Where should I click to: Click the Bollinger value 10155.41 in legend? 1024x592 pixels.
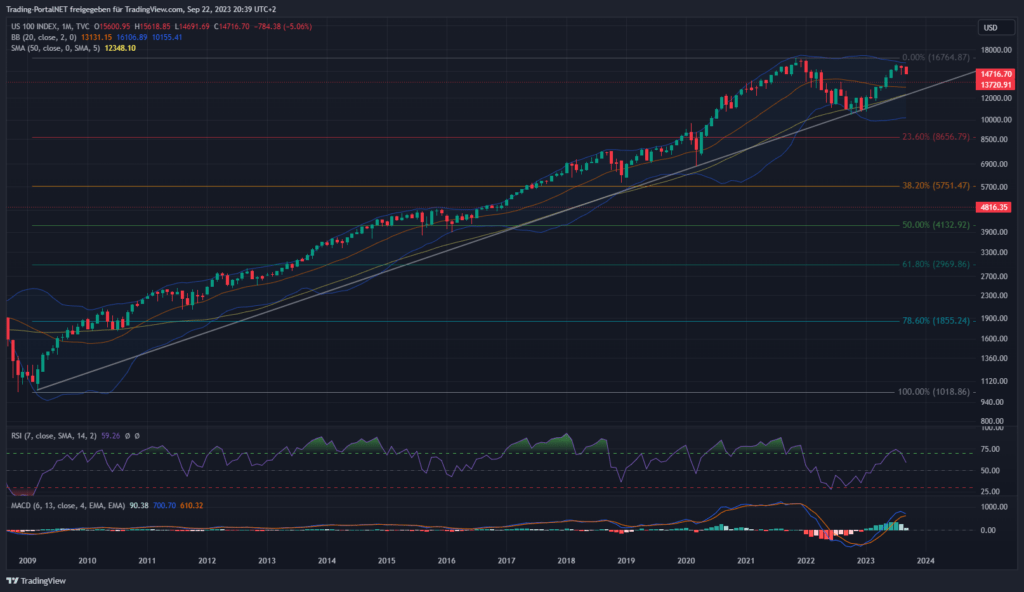[x=167, y=37]
